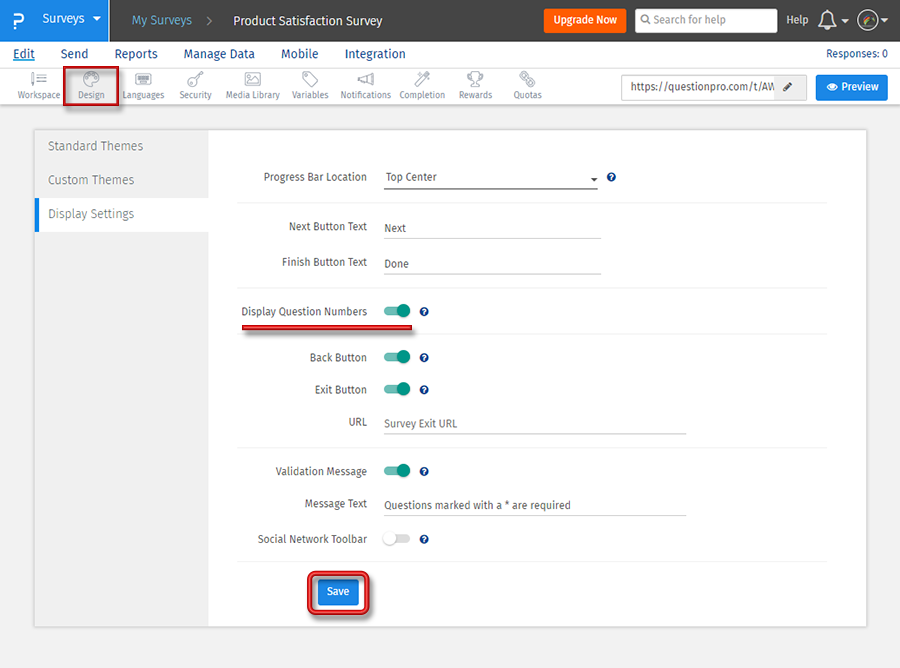Expand the Progress Bar Location dropdown
Image resolution: width=900 pixels, height=668 pixels.
[x=491, y=178]
